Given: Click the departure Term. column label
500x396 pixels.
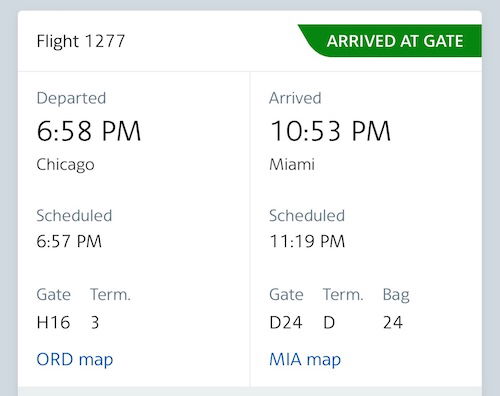Looking at the screenshot, I should coord(110,295).
